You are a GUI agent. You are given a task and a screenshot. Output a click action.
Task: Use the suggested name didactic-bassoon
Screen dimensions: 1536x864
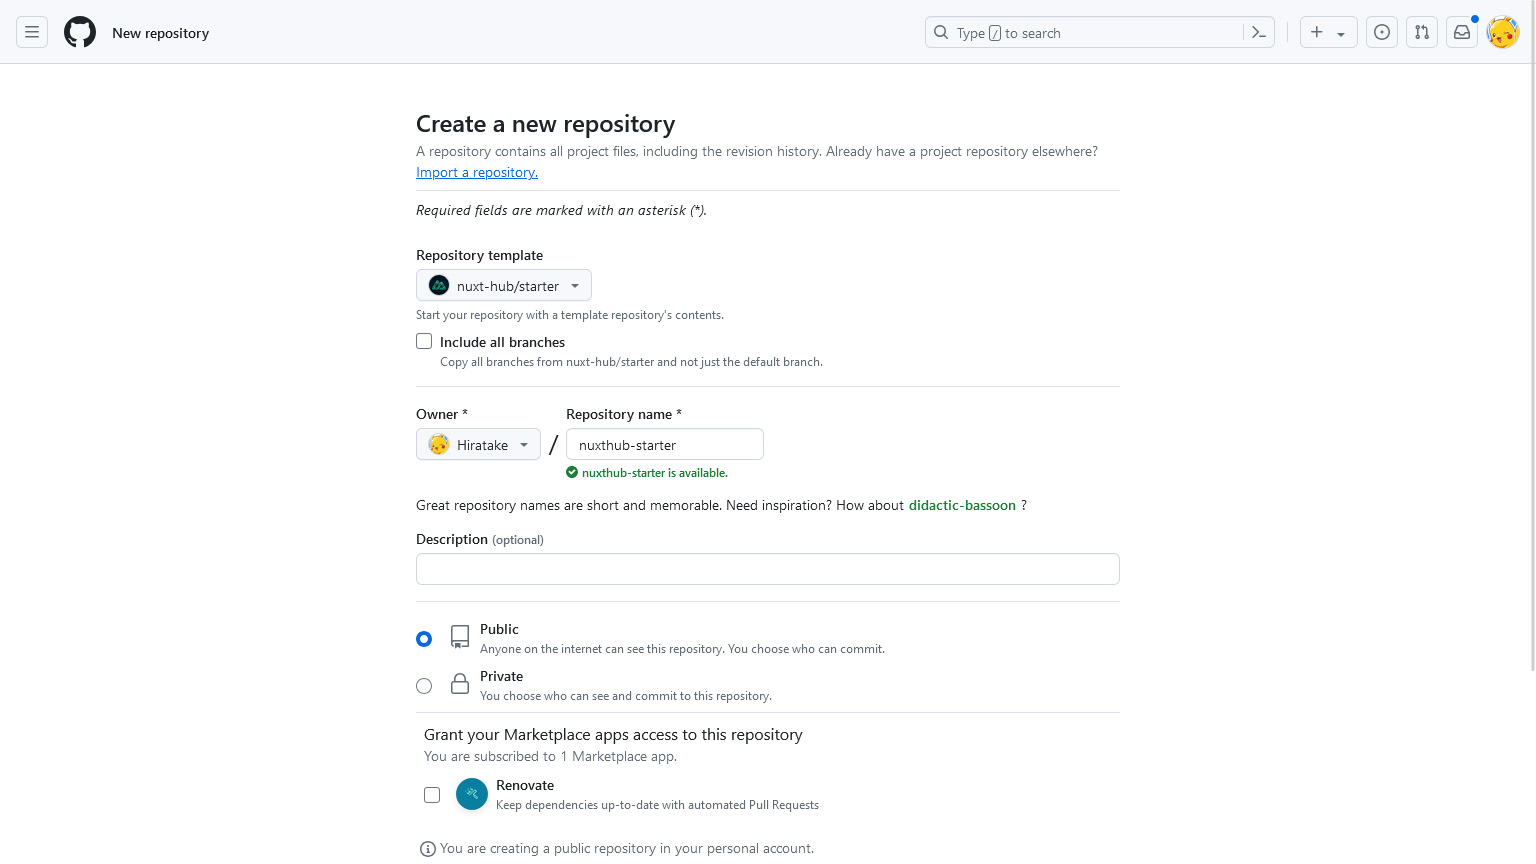(962, 505)
